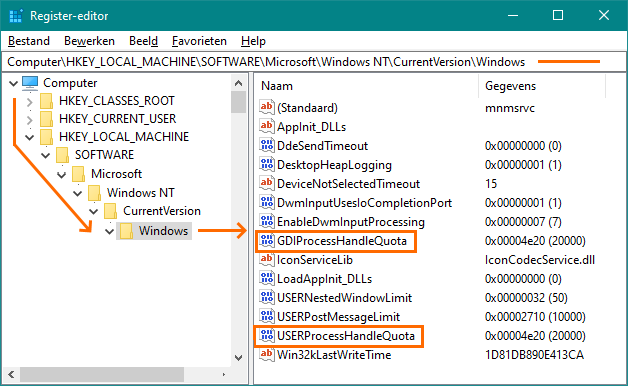
Task: Select the USERProcessHandleQuota value name
Action: coord(346,336)
